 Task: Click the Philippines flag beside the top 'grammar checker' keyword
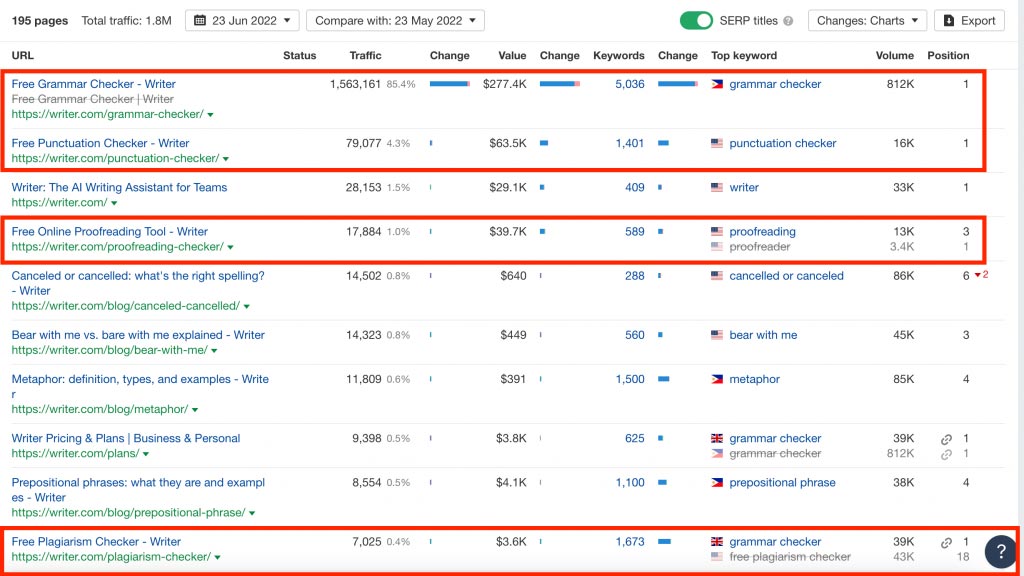click(x=717, y=84)
